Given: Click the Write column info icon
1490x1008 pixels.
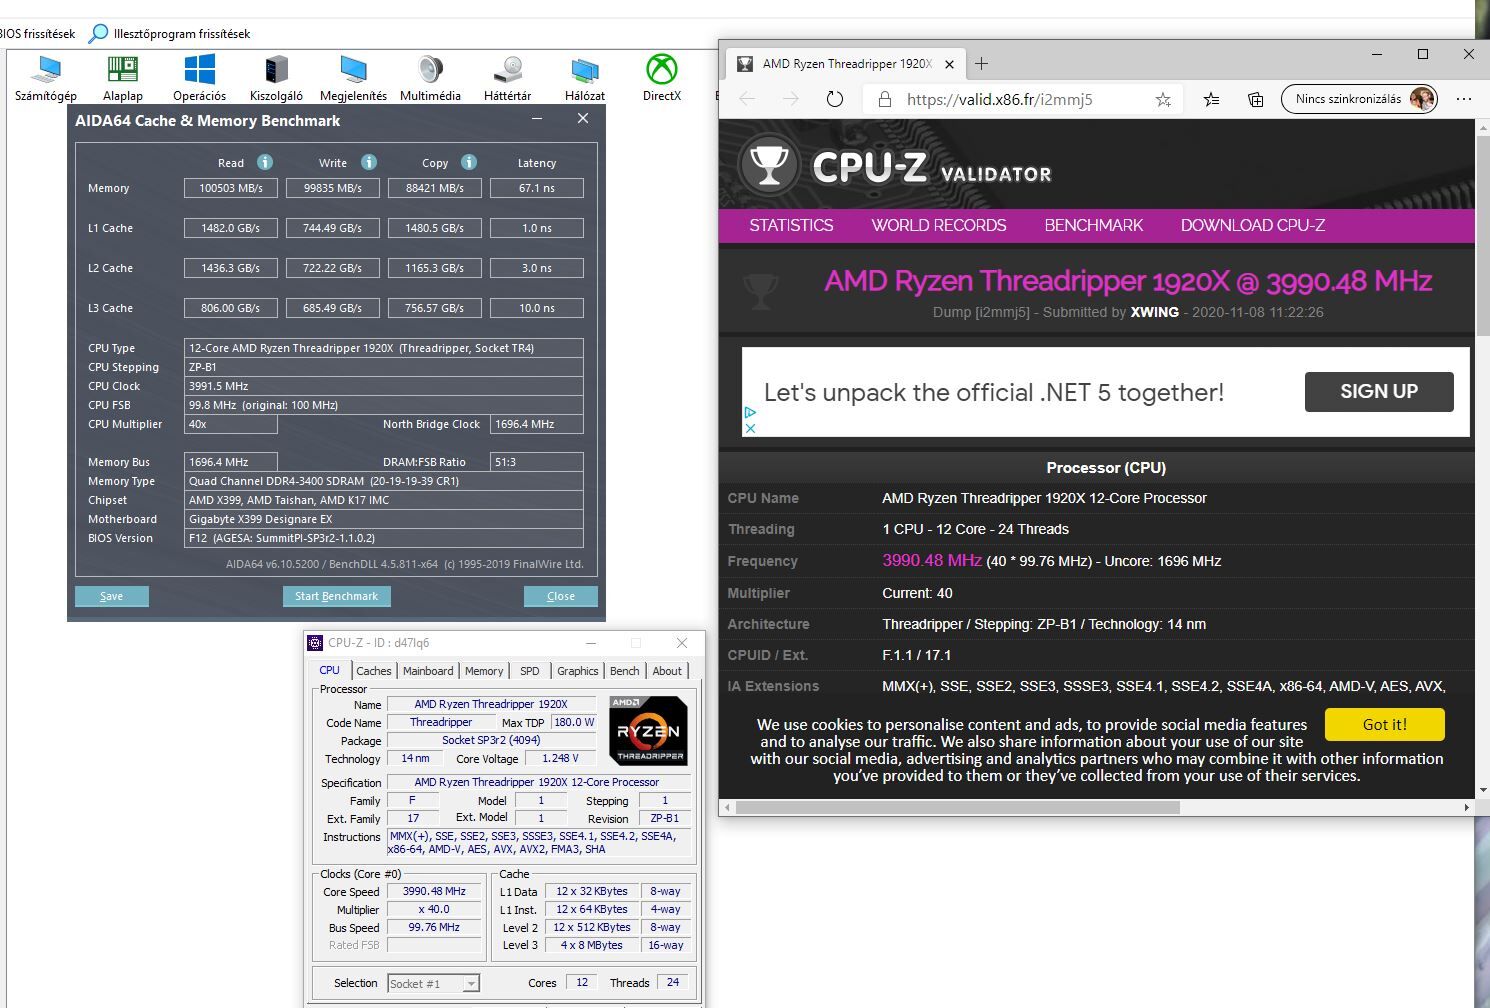Looking at the screenshot, I should tap(369, 162).
